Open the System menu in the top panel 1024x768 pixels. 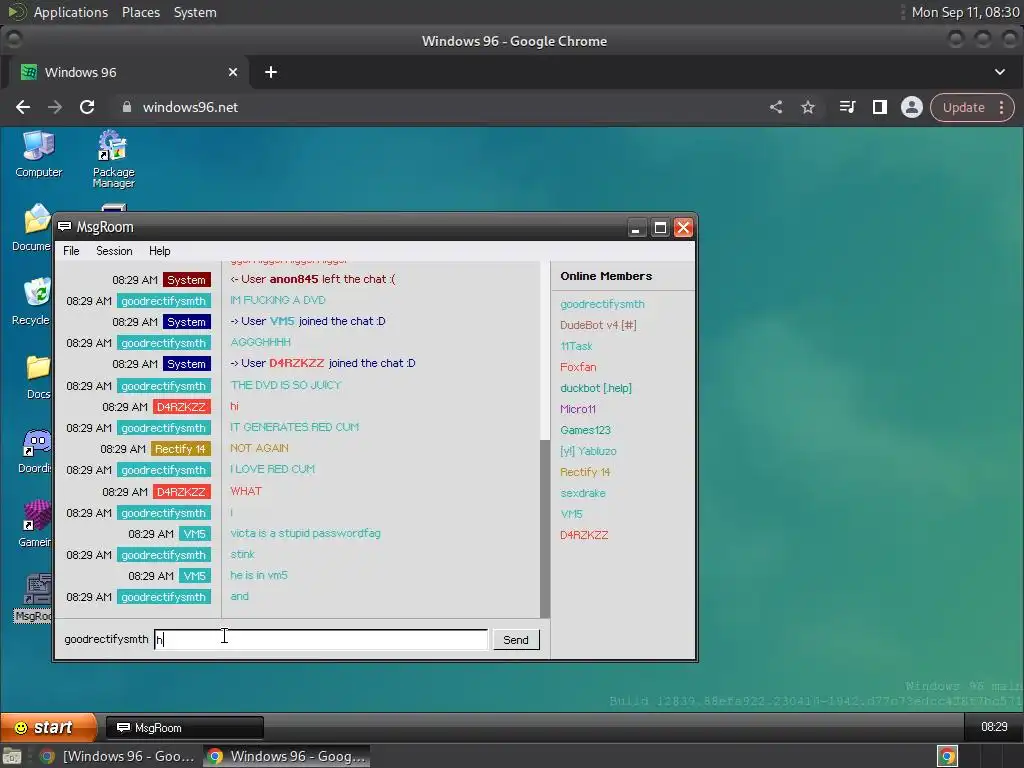click(195, 12)
